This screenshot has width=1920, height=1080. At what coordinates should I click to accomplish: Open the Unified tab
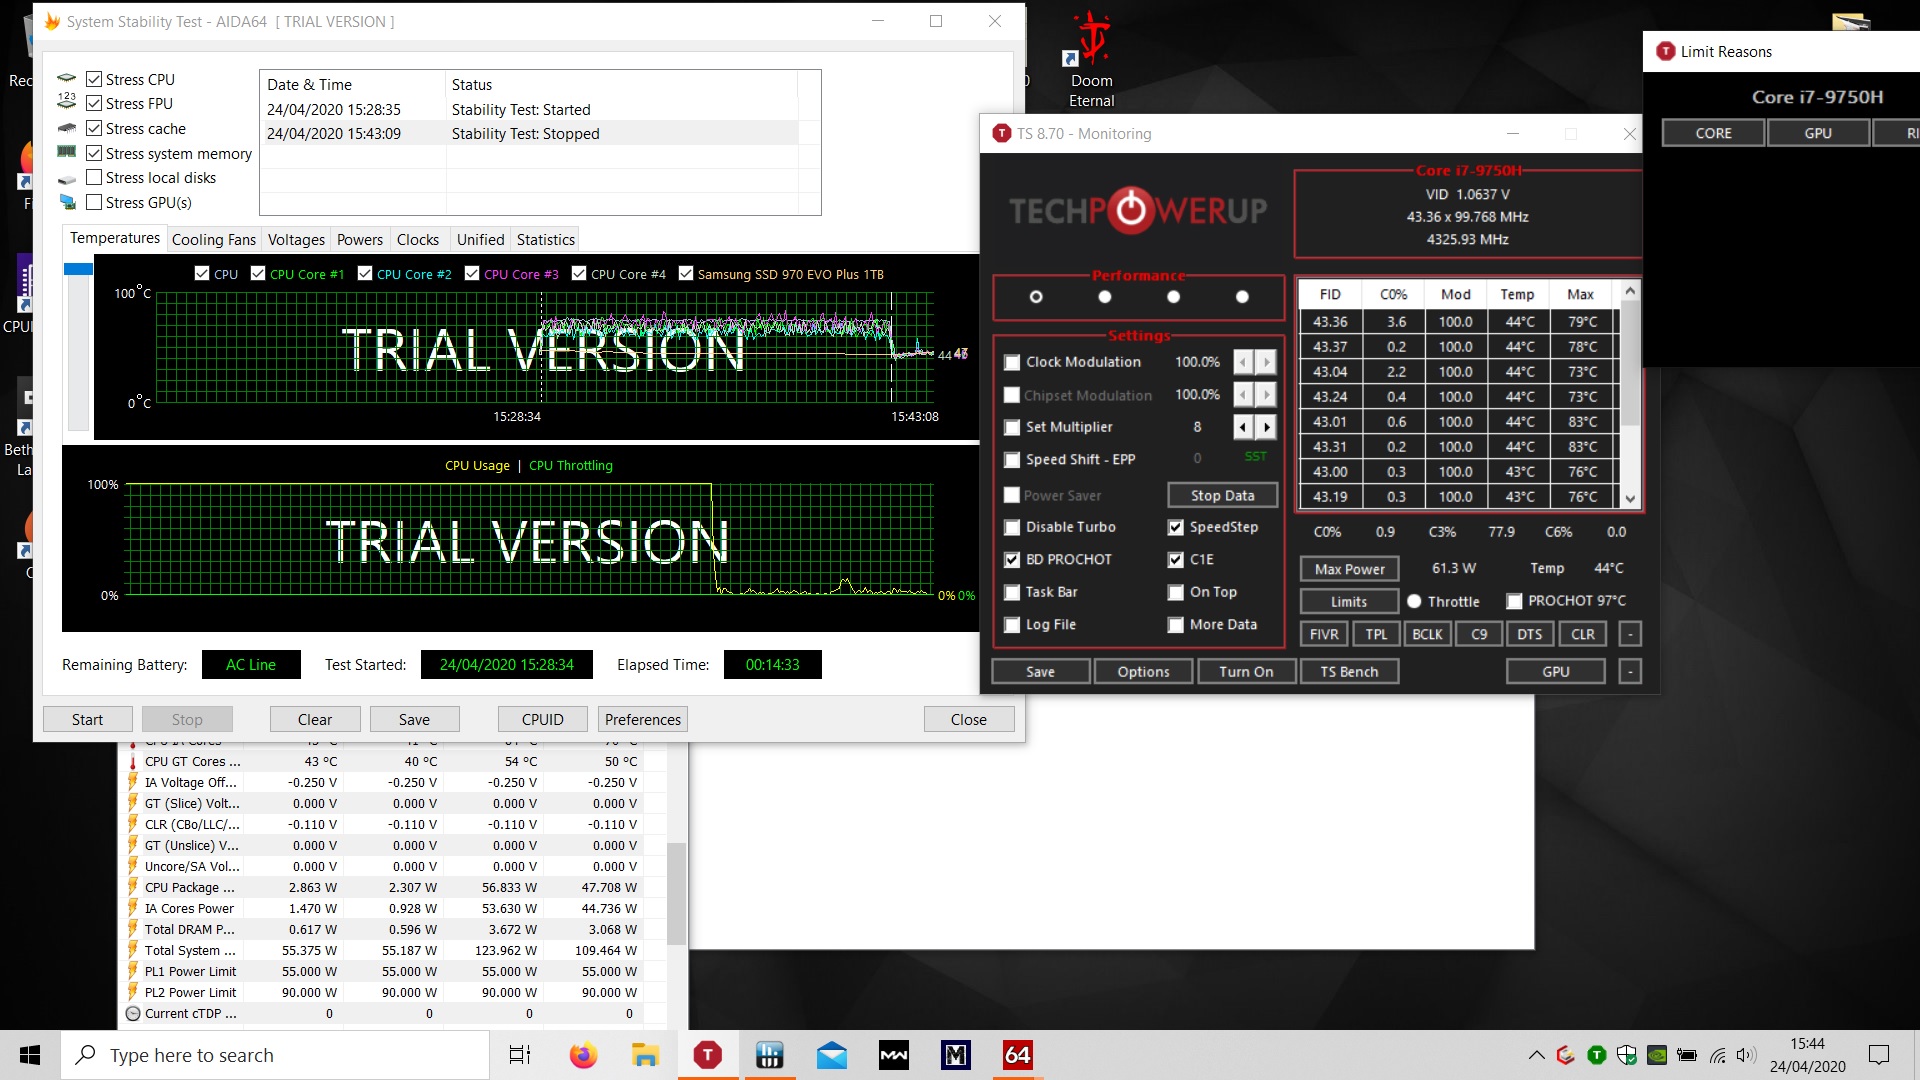pyautogui.click(x=480, y=240)
